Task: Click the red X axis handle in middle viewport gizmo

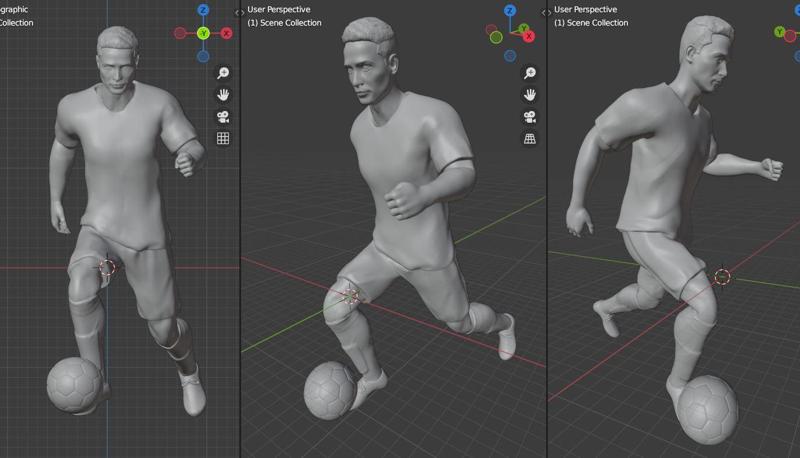Action: pos(529,36)
